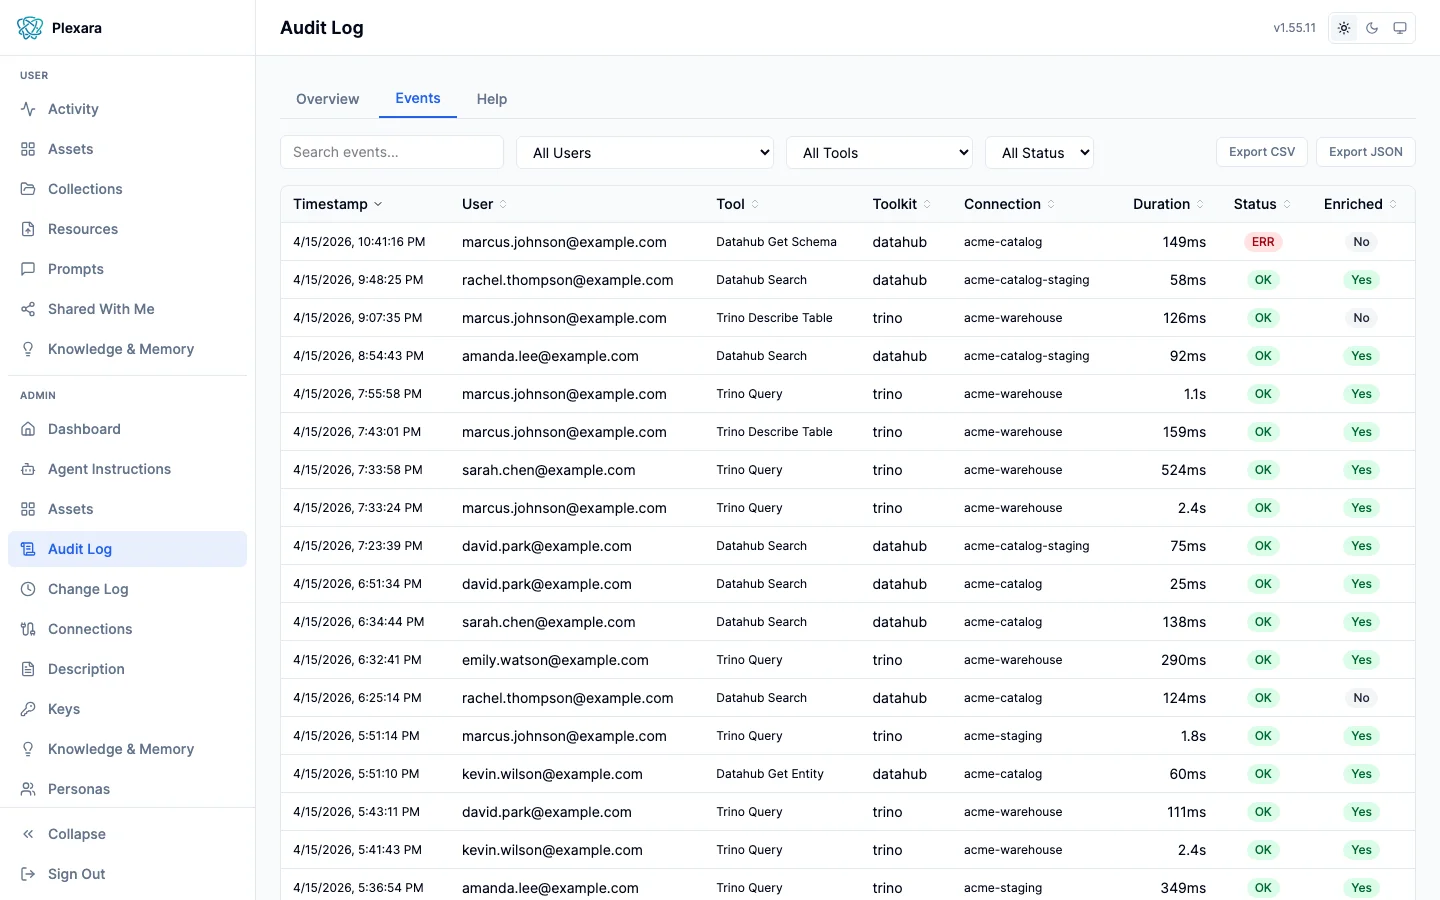Click the 524ms duration value
The image size is (1440, 900).
point(1183,470)
